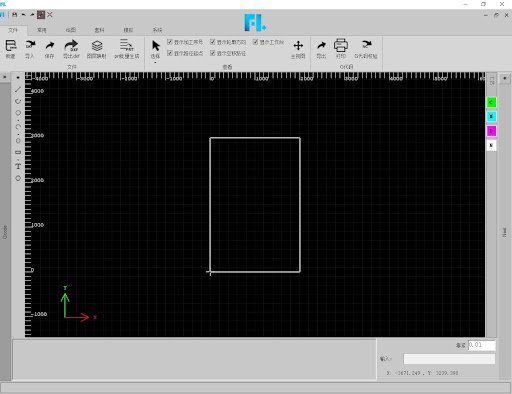Expand the right side panel arrow
This screenshot has height=394, width=512.
coord(505,78)
